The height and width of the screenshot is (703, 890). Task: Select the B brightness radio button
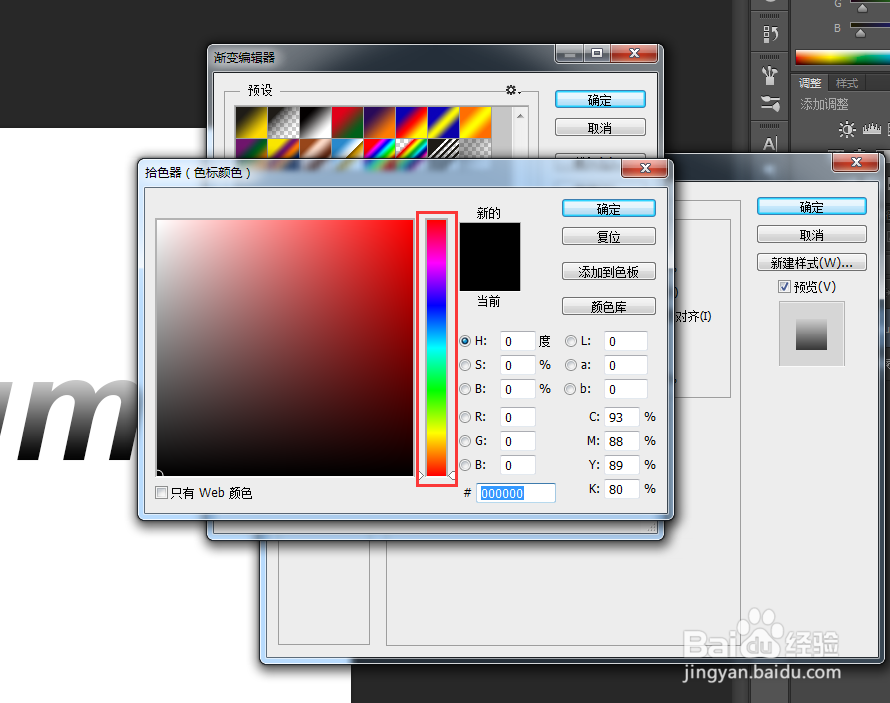pos(465,389)
